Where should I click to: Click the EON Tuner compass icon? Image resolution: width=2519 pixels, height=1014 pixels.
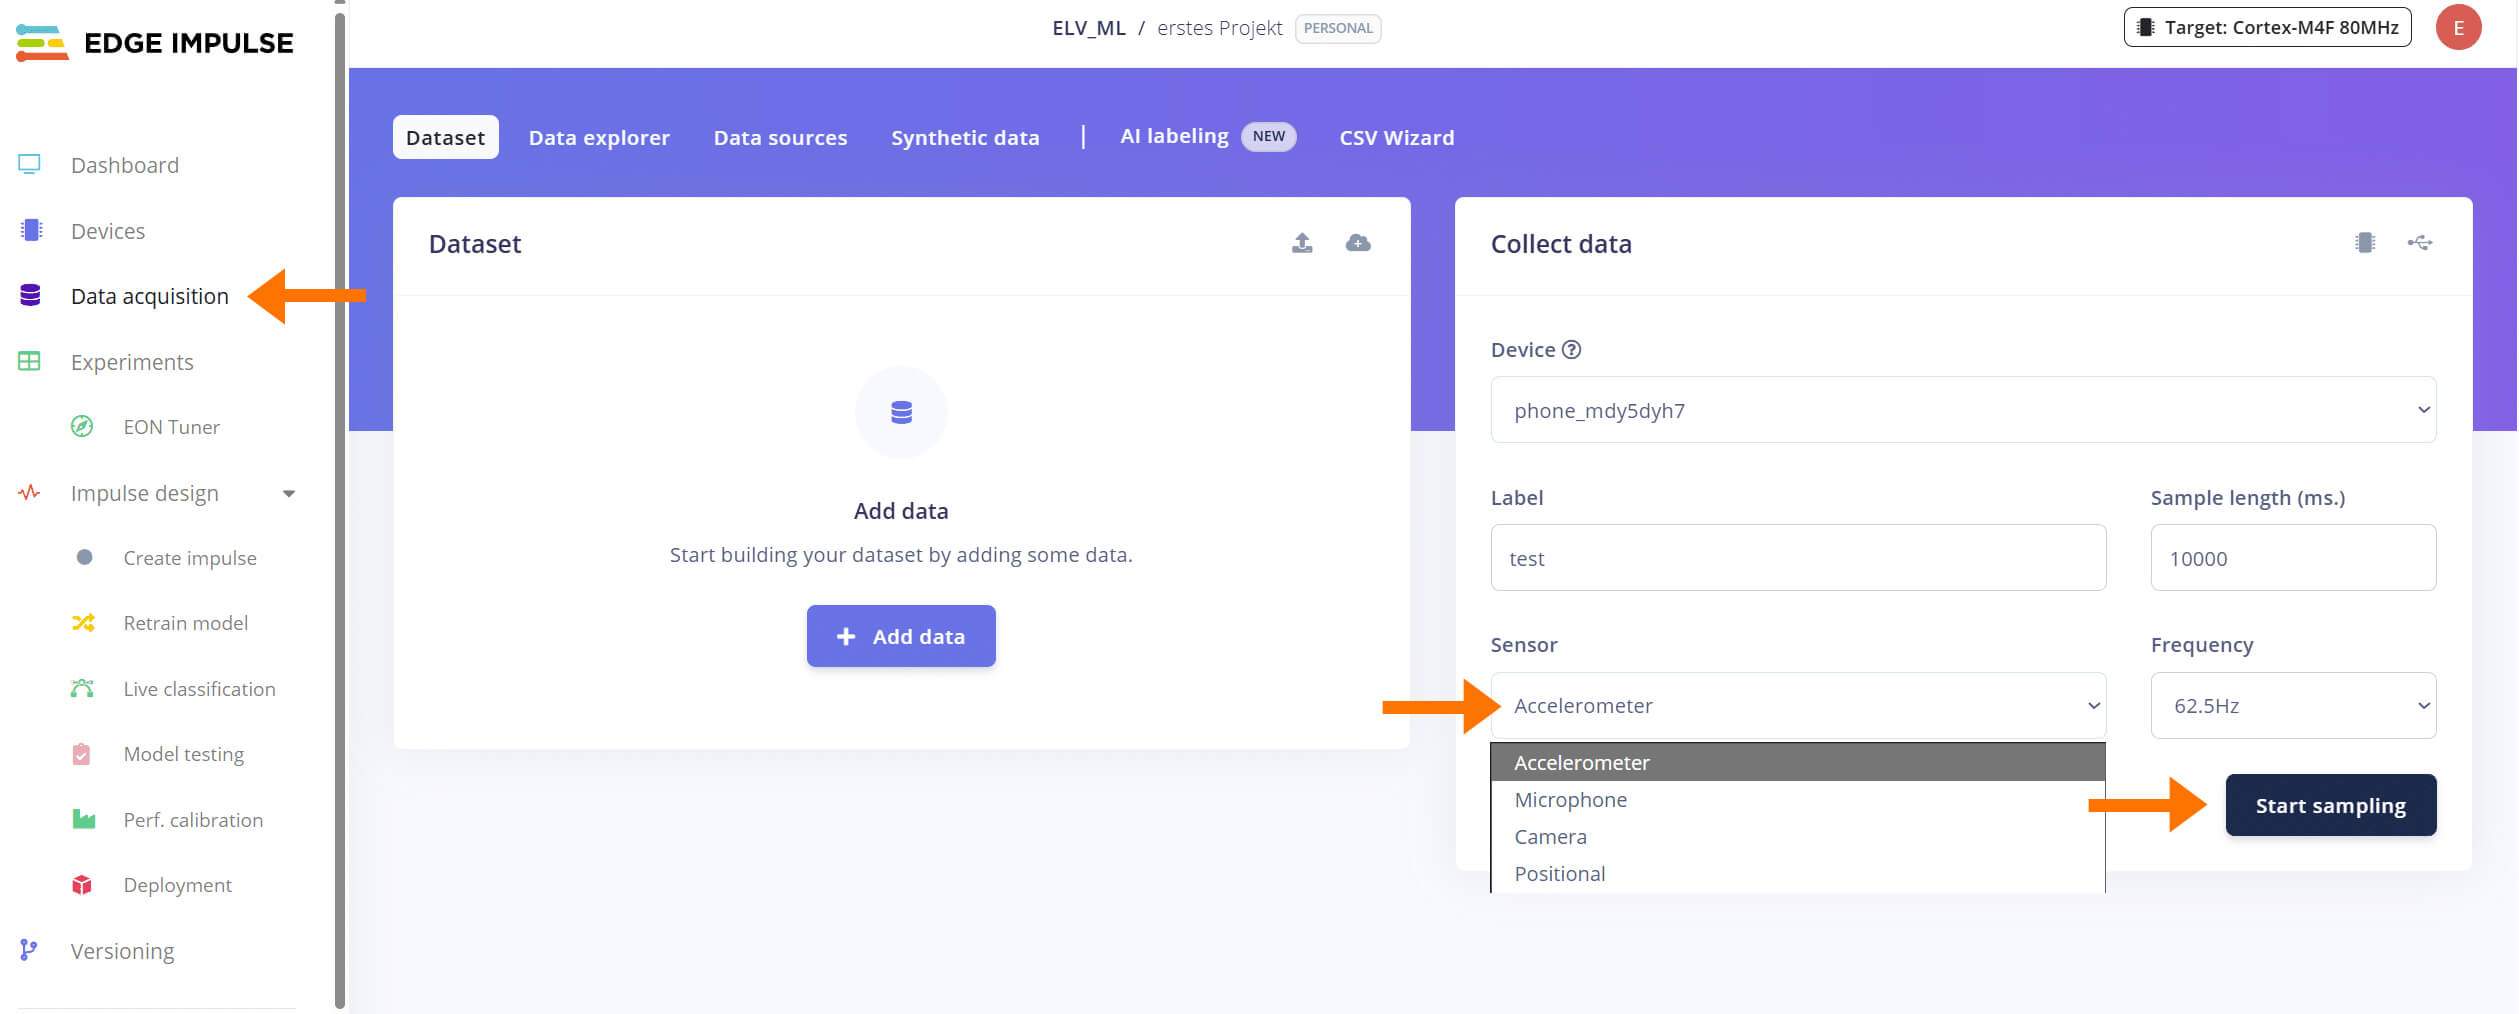82,426
